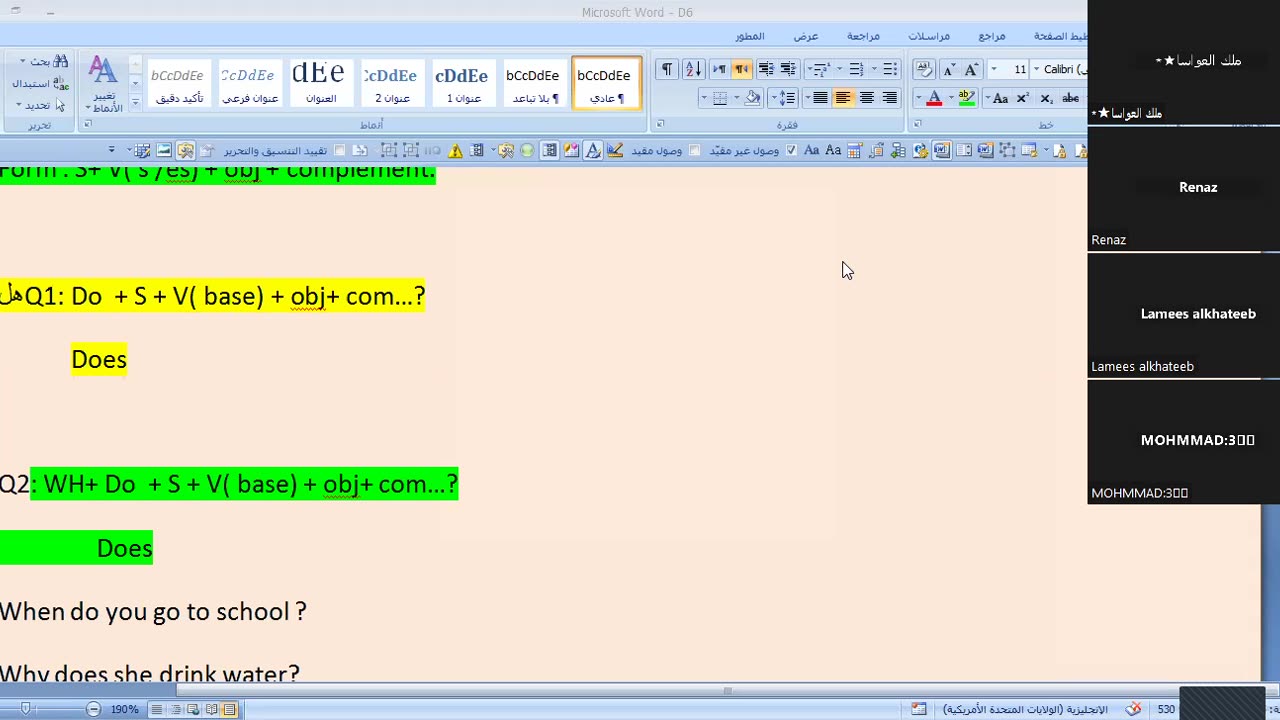
Task: Toggle strikethrough abc formatting
Action: tap(1070, 98)
